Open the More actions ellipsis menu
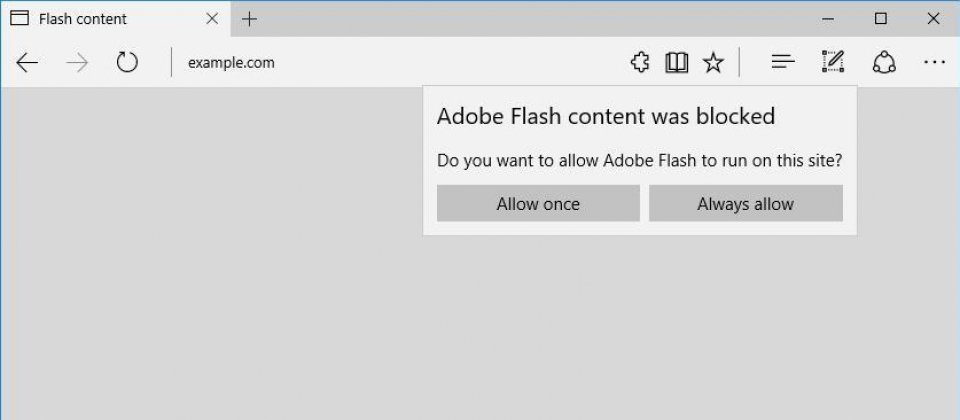Viewport: 960px width, 420px height. click(x=934, y=62)
